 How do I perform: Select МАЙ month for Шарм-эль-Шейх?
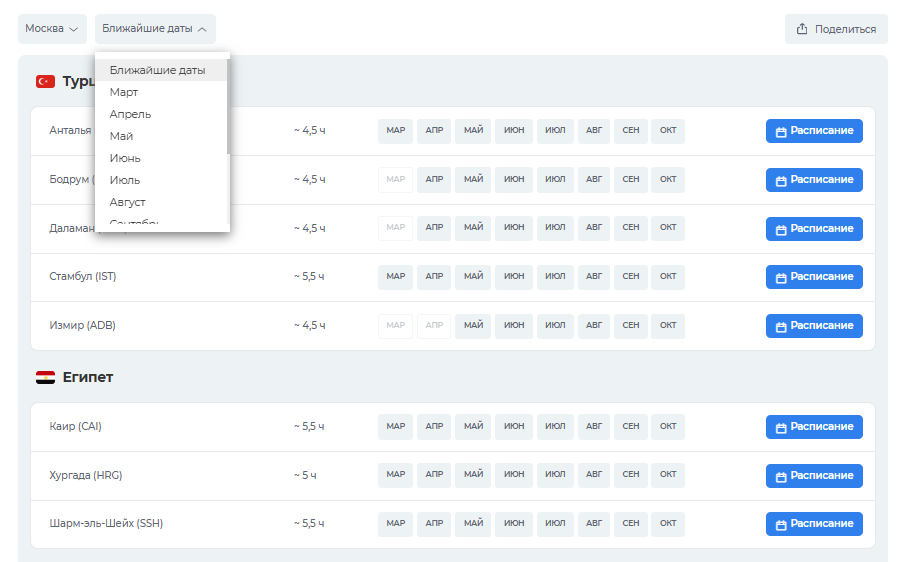pyautogui.click(x=473, y=523)
